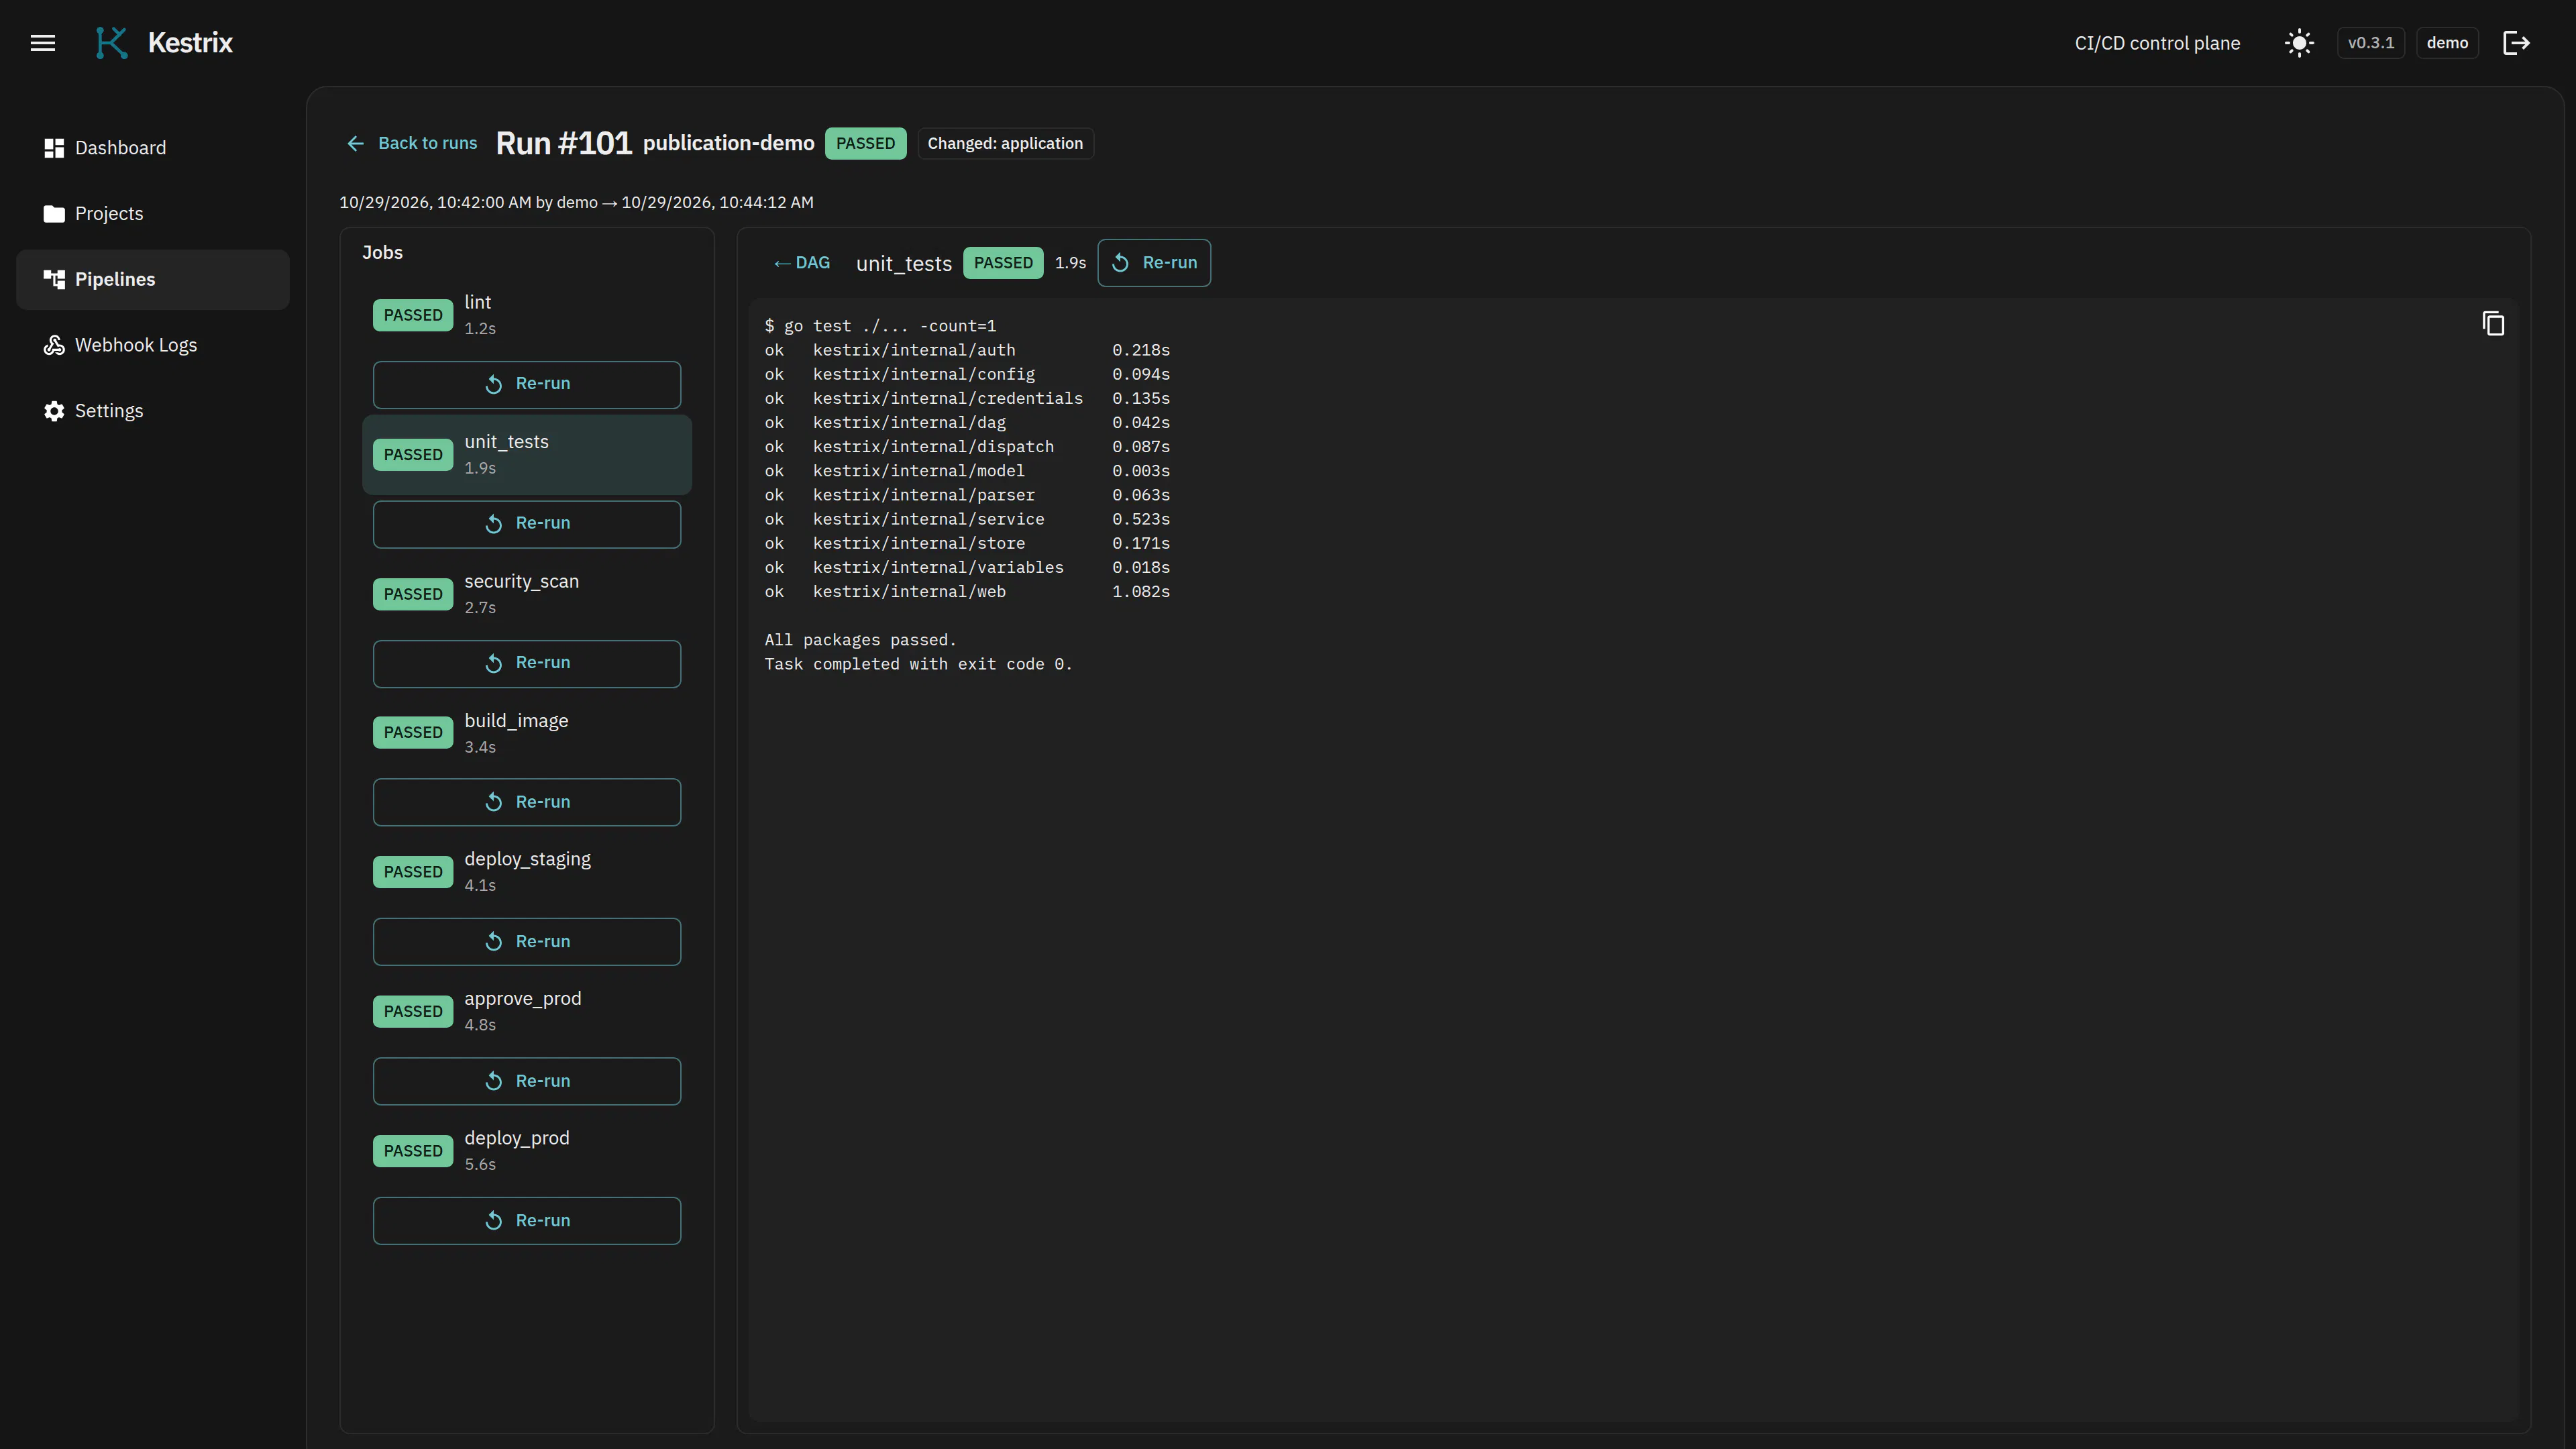
Task: Open the hamburger navigation menu
Action: (43, 43)
